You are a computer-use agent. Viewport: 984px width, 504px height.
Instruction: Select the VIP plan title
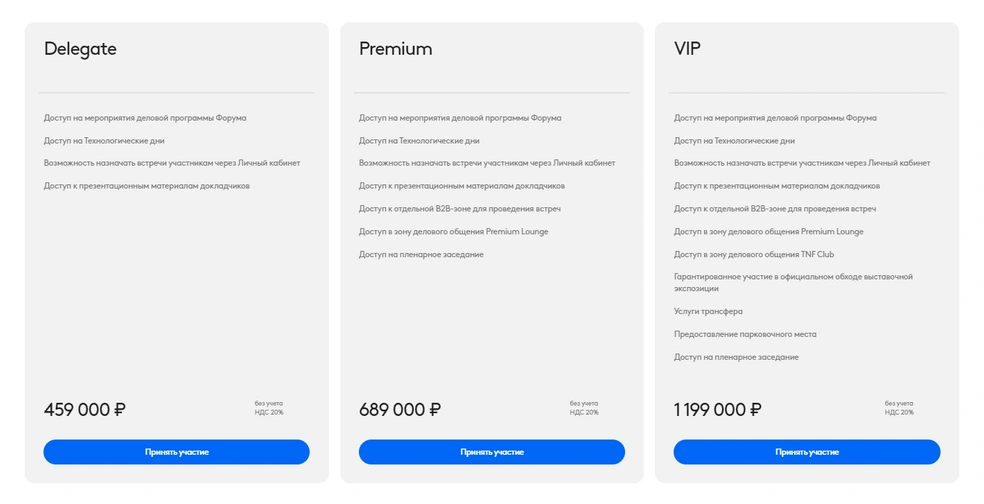687,49
